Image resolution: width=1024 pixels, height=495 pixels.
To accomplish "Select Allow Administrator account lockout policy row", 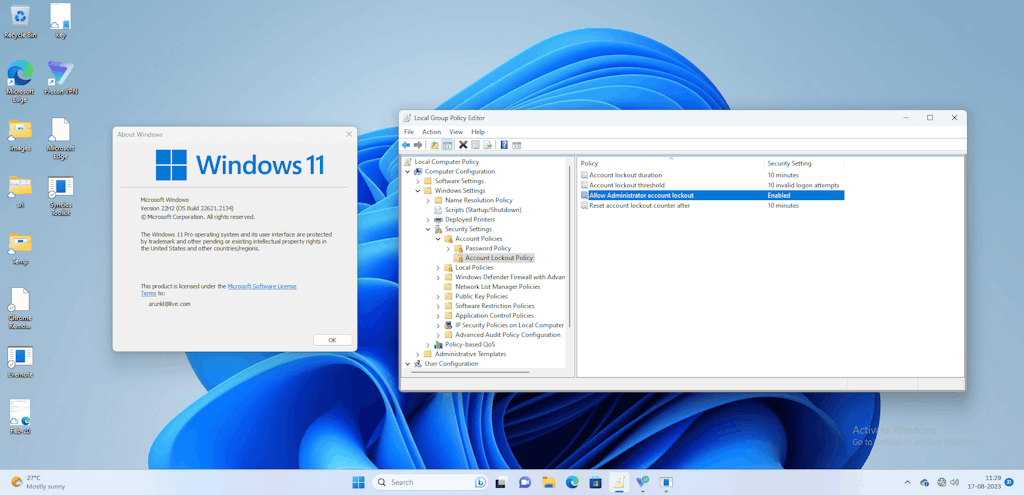I will click(712, 195).
